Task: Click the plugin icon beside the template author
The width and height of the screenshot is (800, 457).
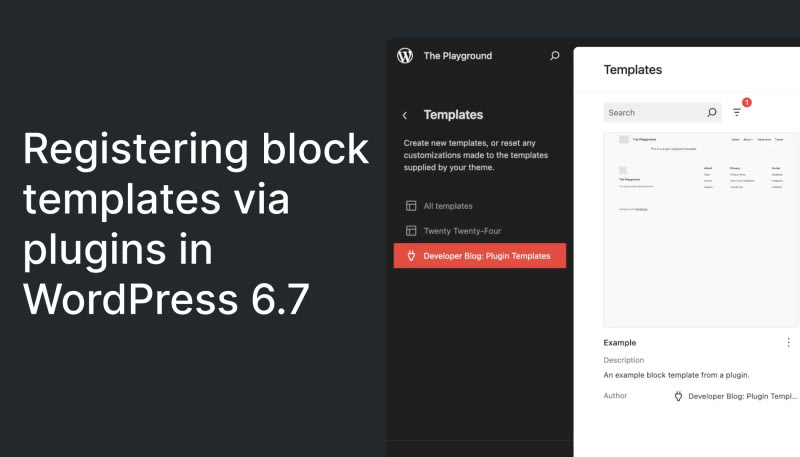Action: click(678, 396)
